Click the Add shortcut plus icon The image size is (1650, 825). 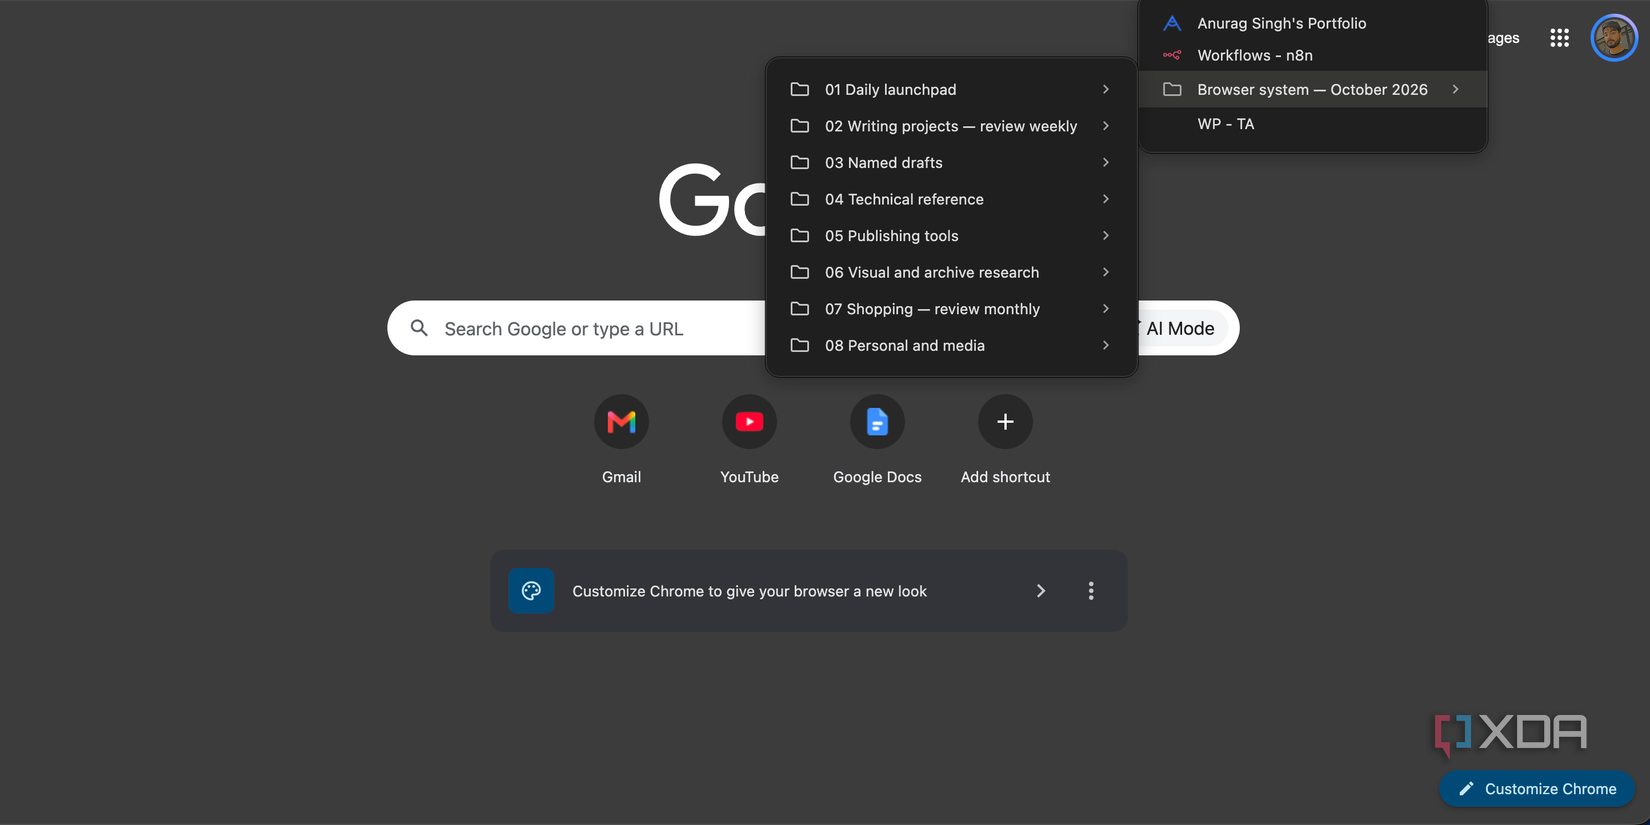click(x=1005, y=422)
